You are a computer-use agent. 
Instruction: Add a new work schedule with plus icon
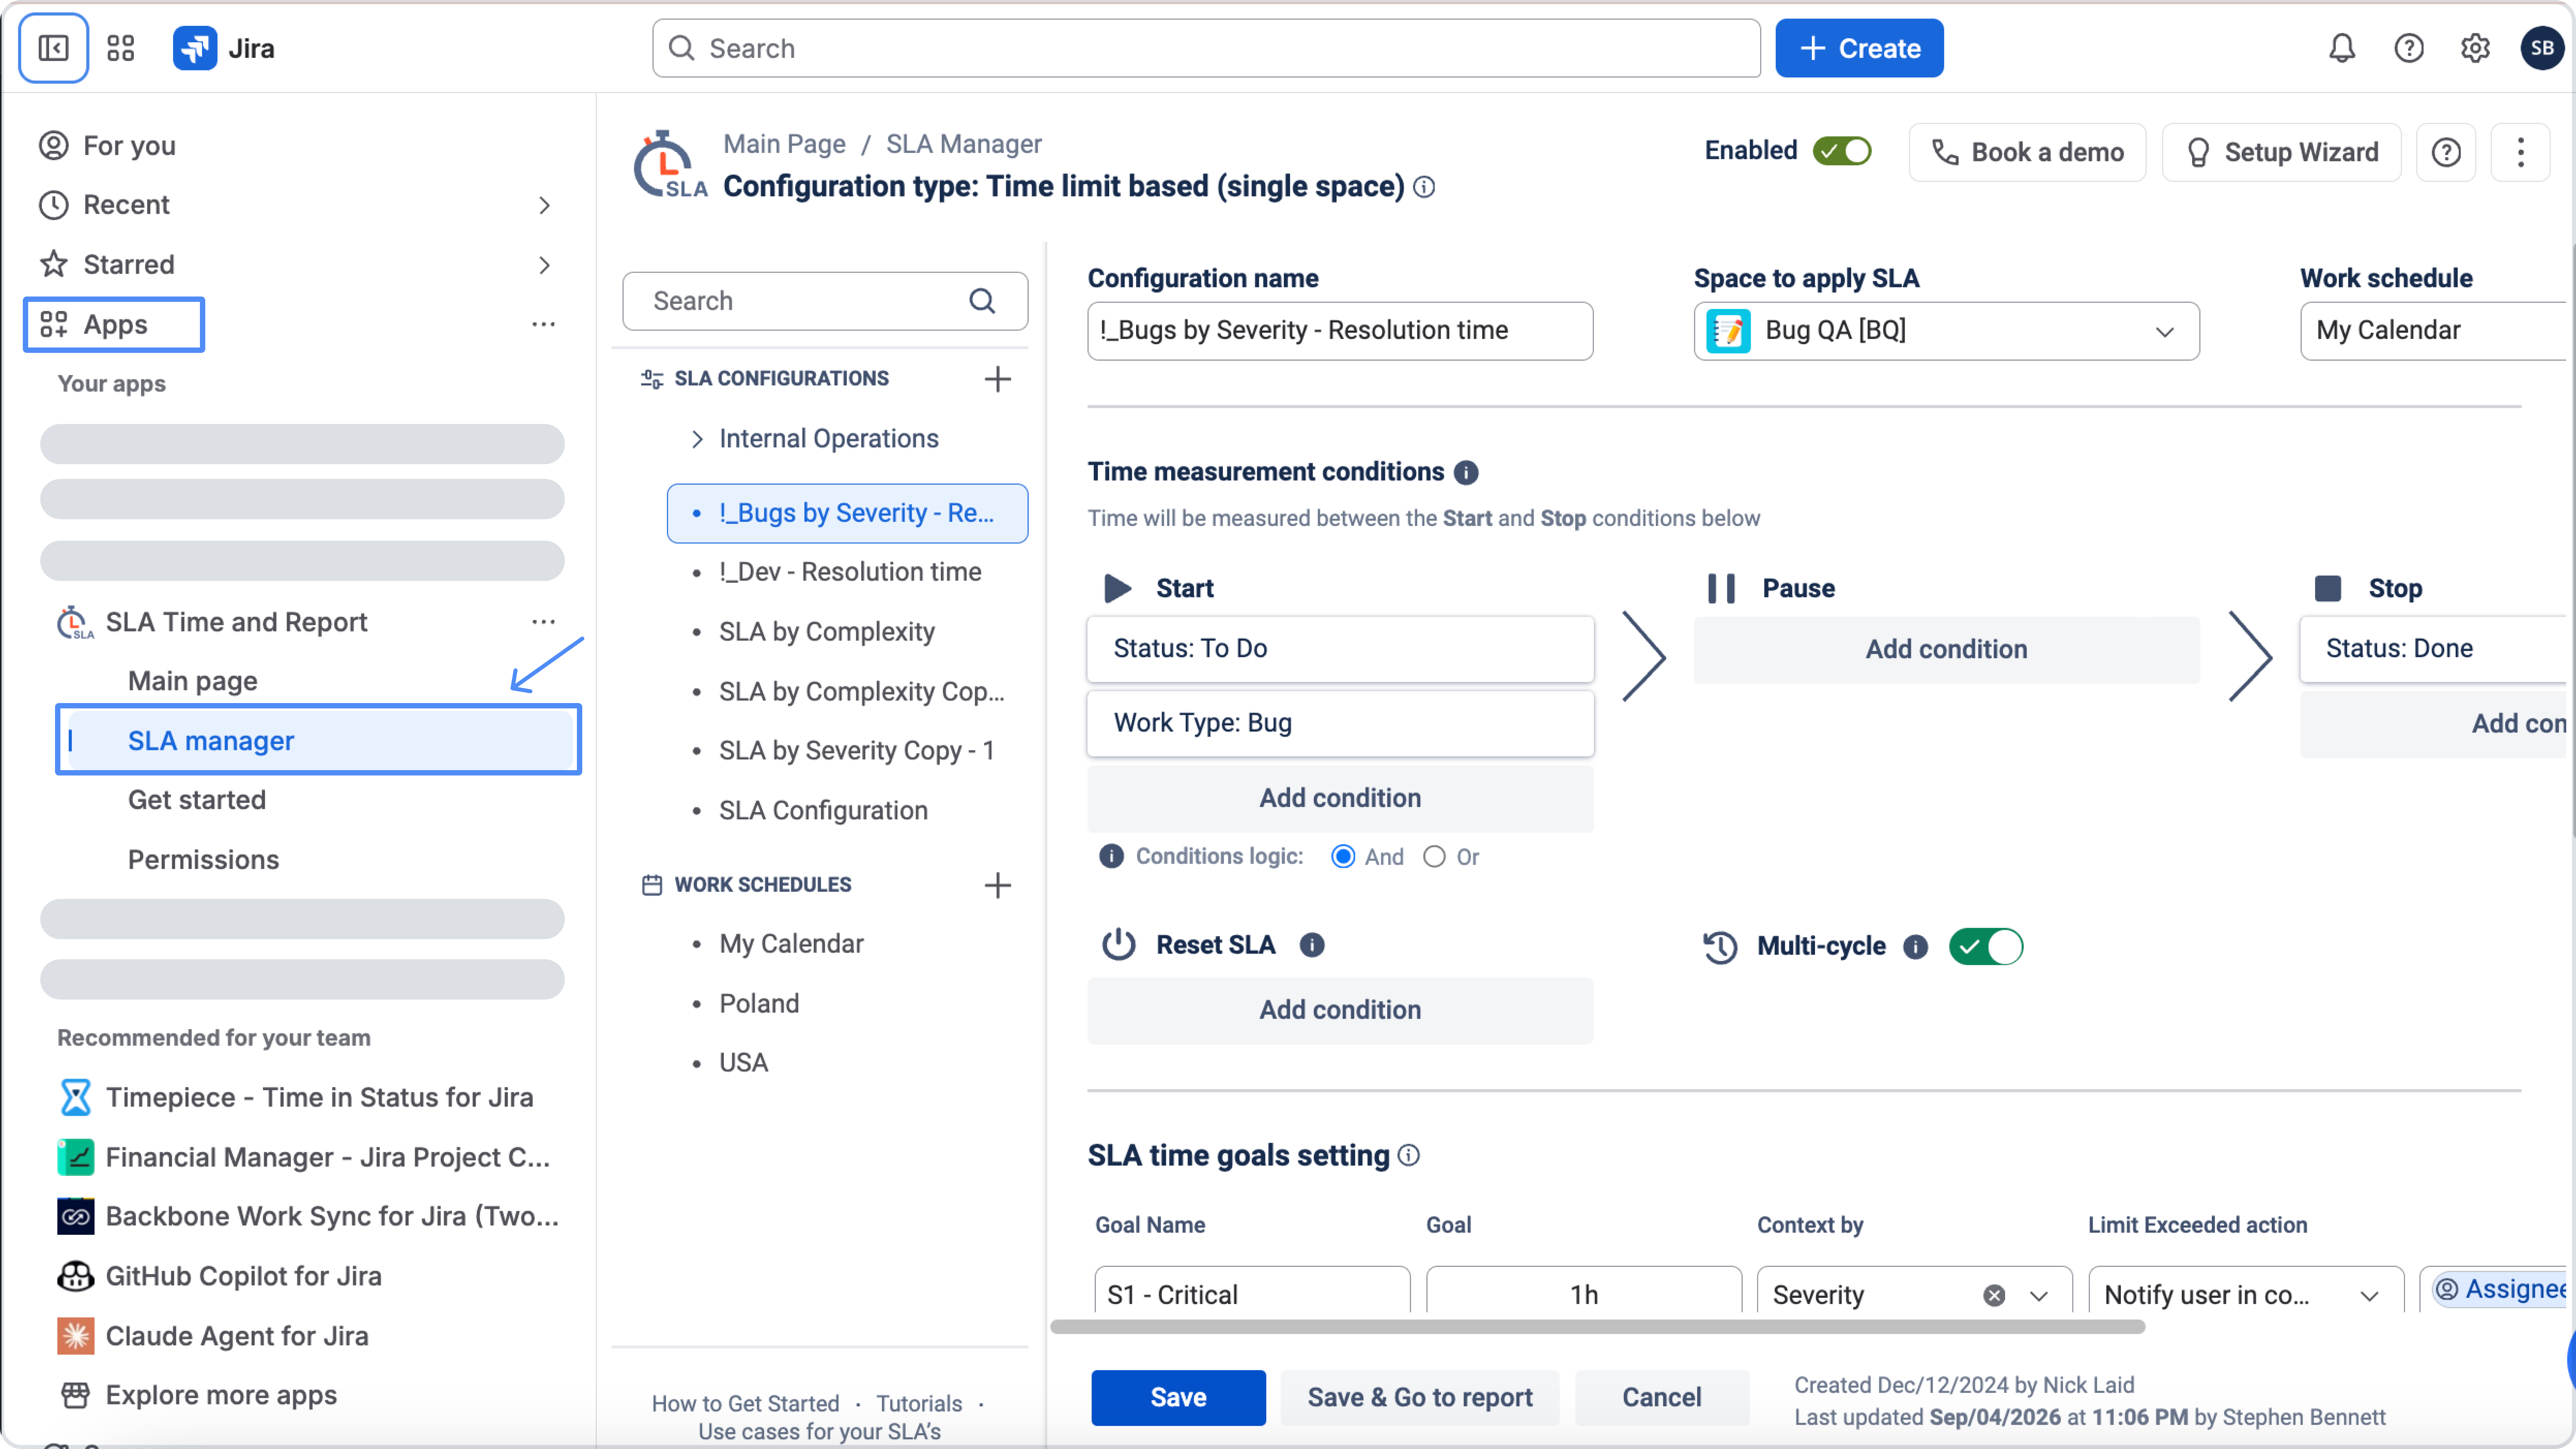[997, 885]
